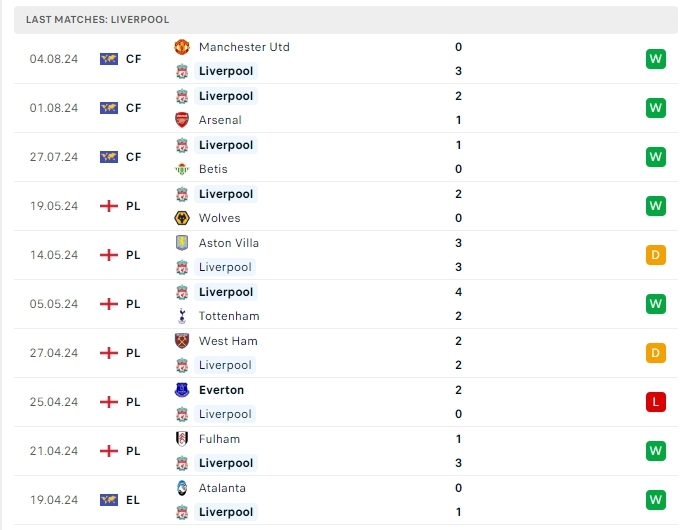Open the Tottenham team link

(229, 316)
